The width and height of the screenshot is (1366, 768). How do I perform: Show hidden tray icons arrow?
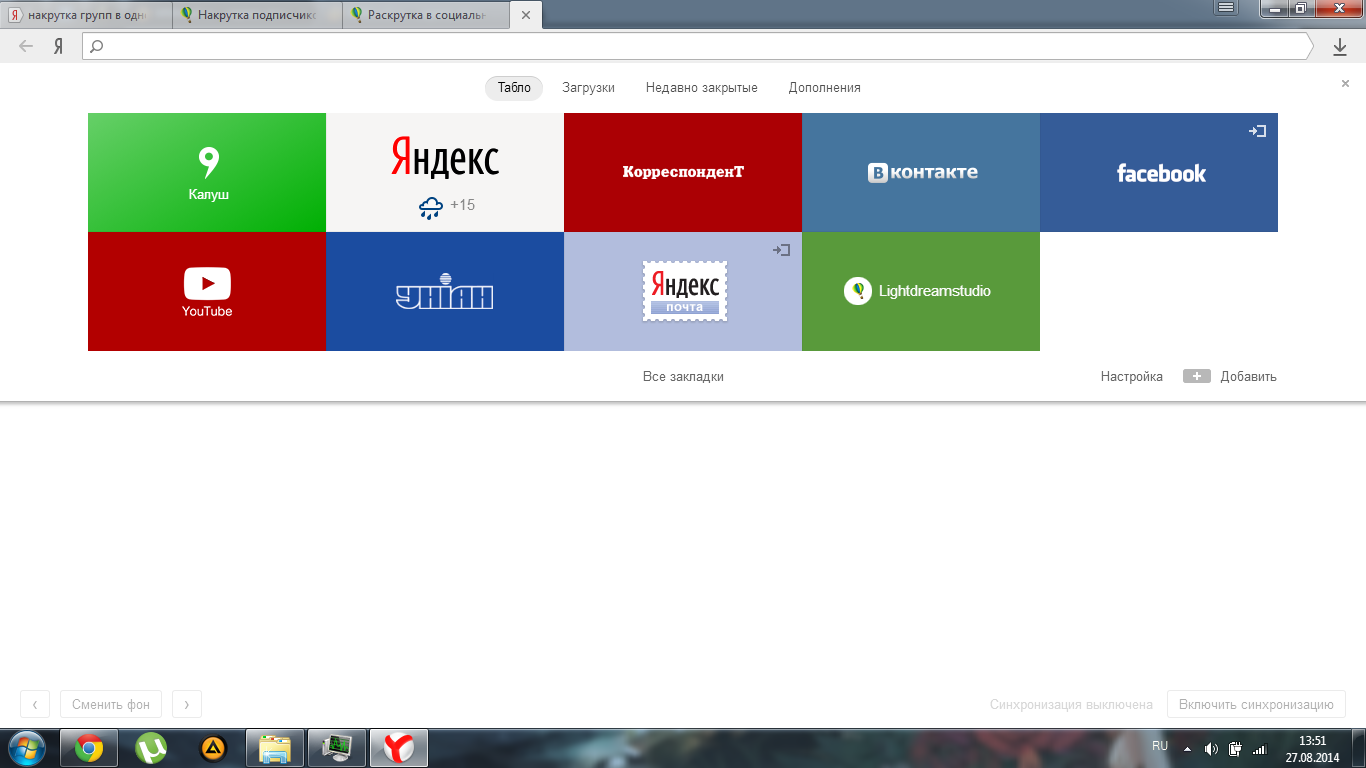coord(1187,749)
